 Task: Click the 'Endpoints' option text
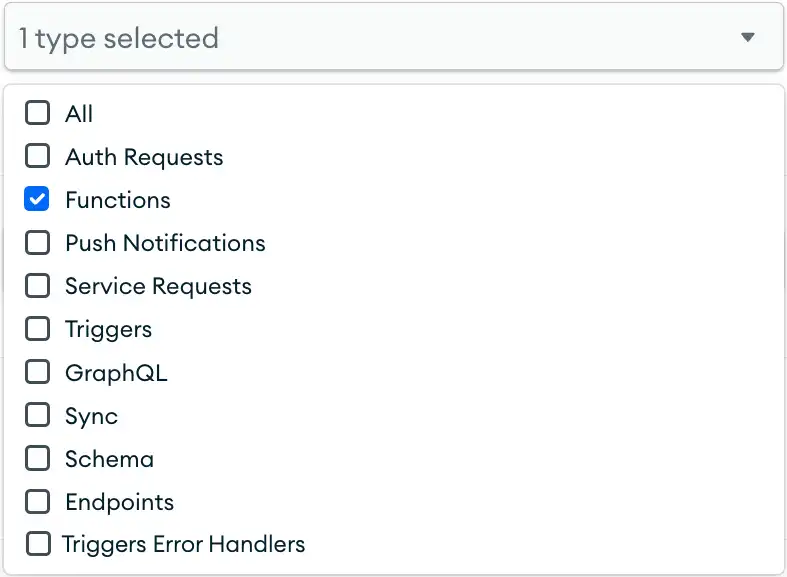[119, 502]
